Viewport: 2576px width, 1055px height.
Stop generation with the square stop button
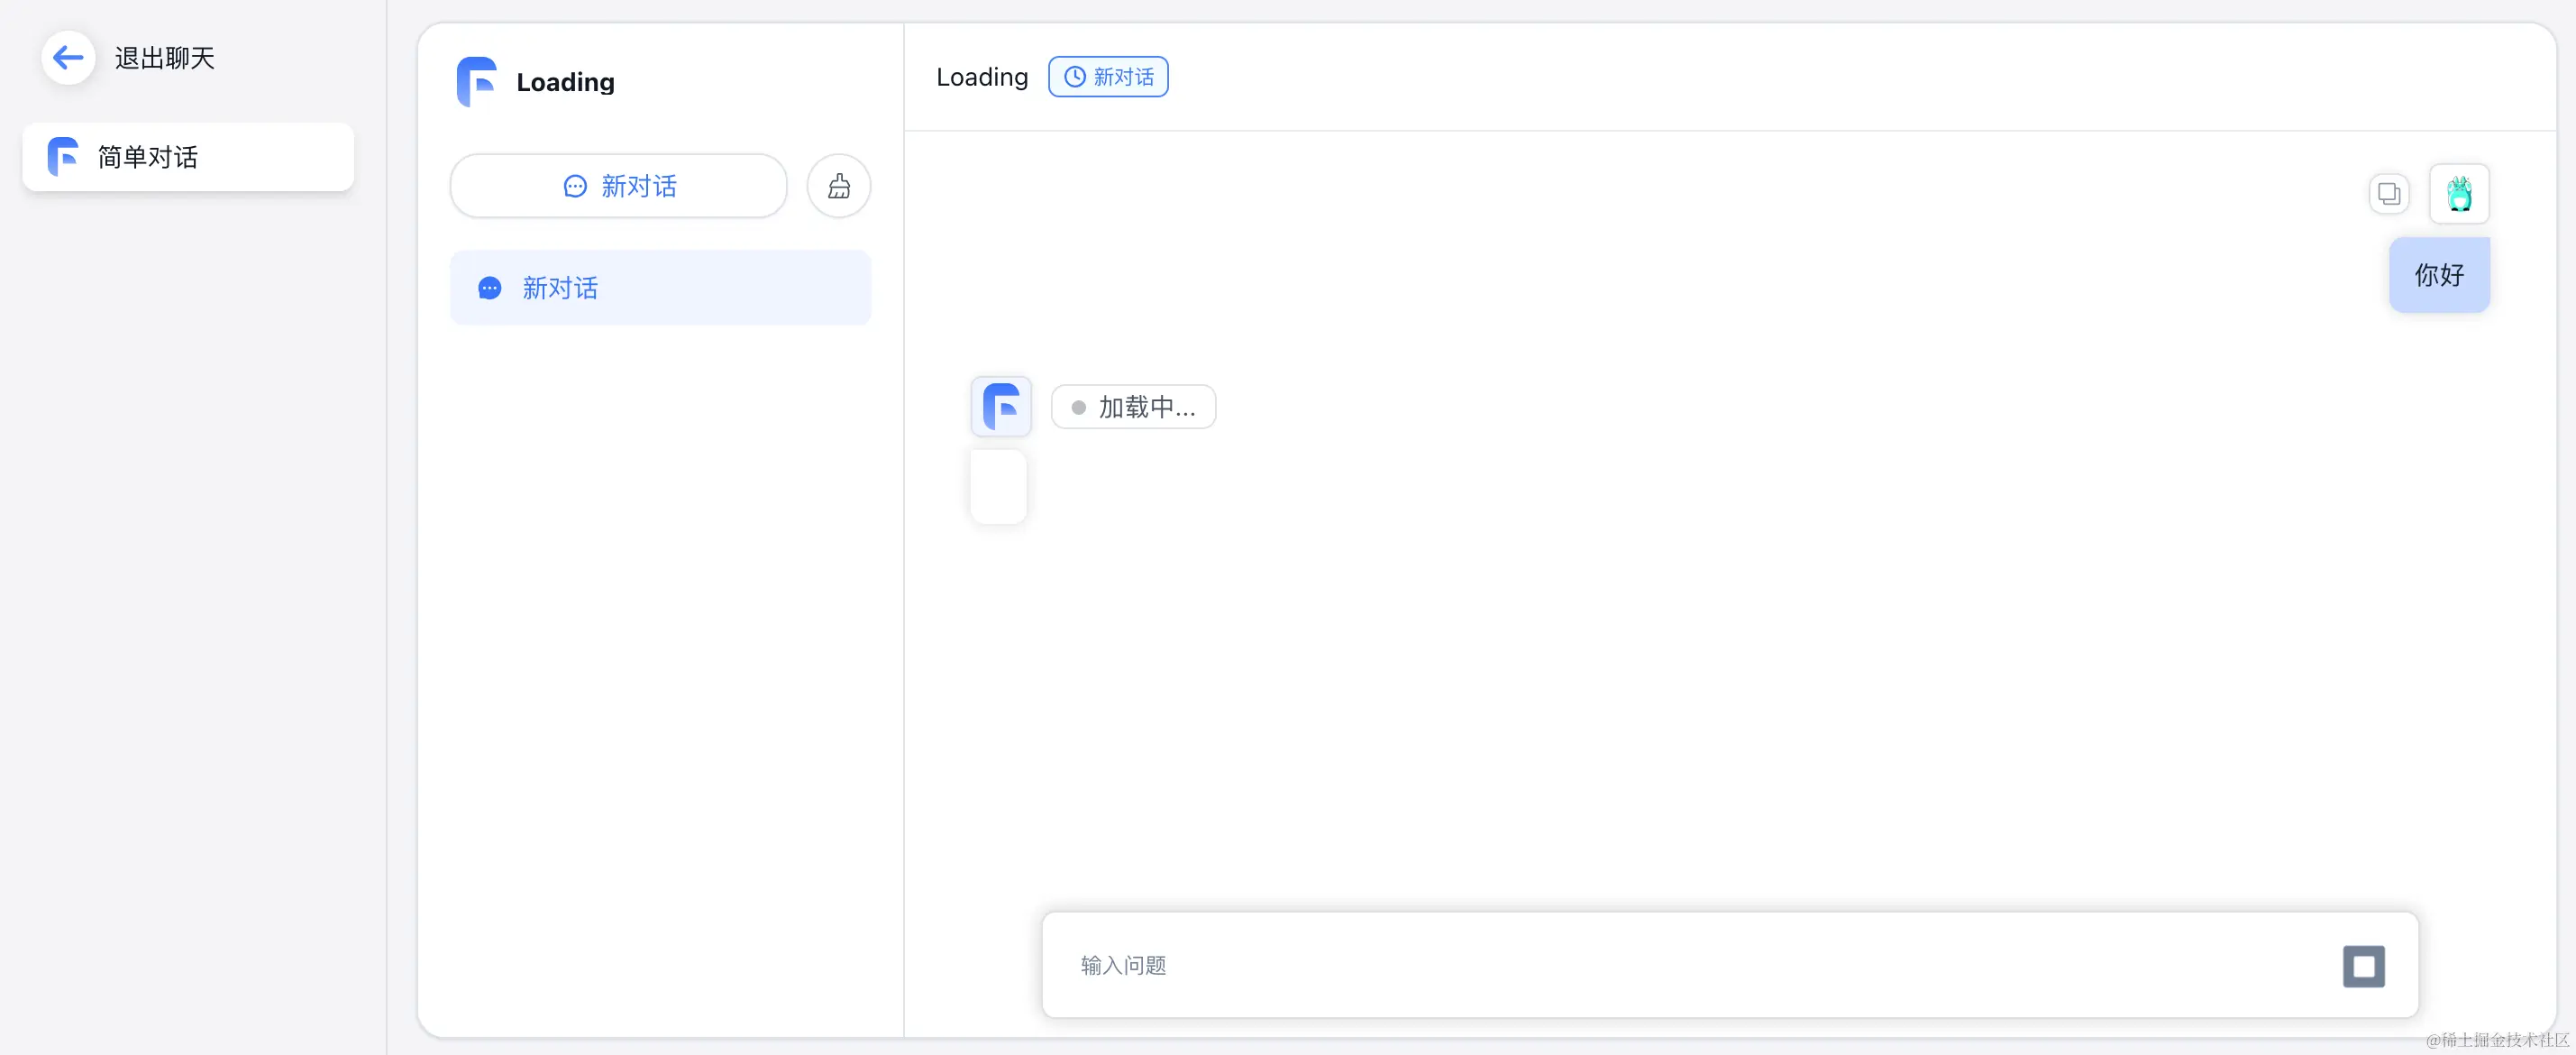[2363, 966]
